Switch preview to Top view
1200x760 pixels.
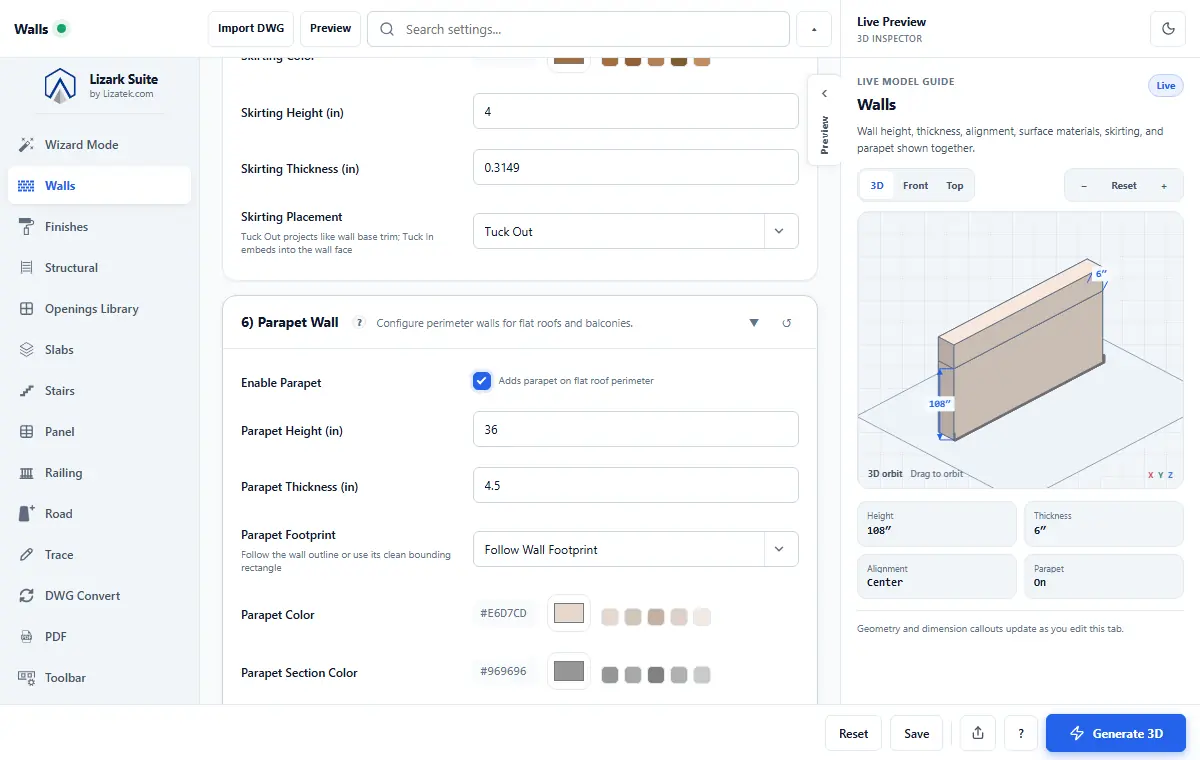pos(955,186)
